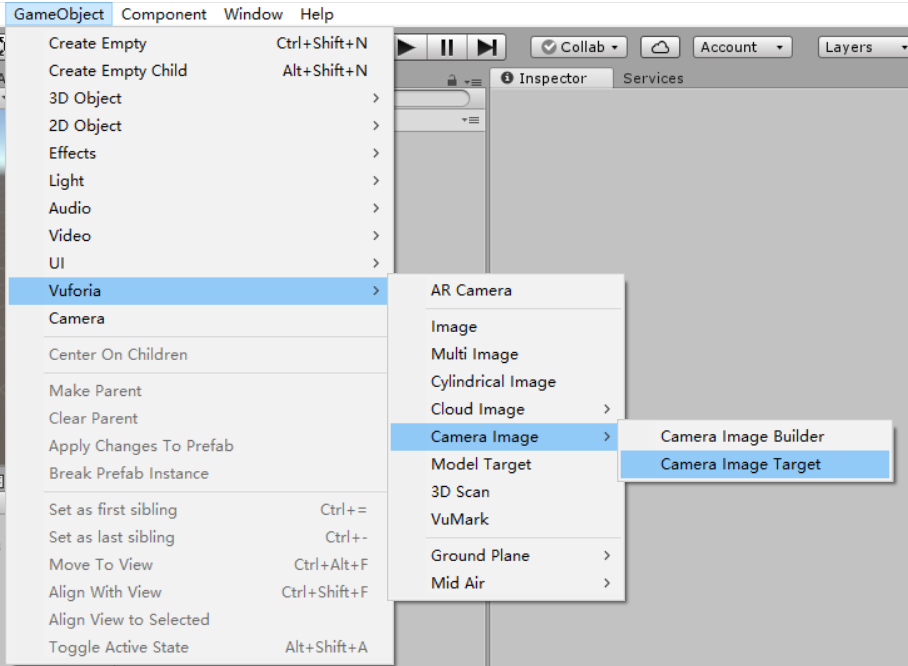Open the Layers dropdown

863,47
